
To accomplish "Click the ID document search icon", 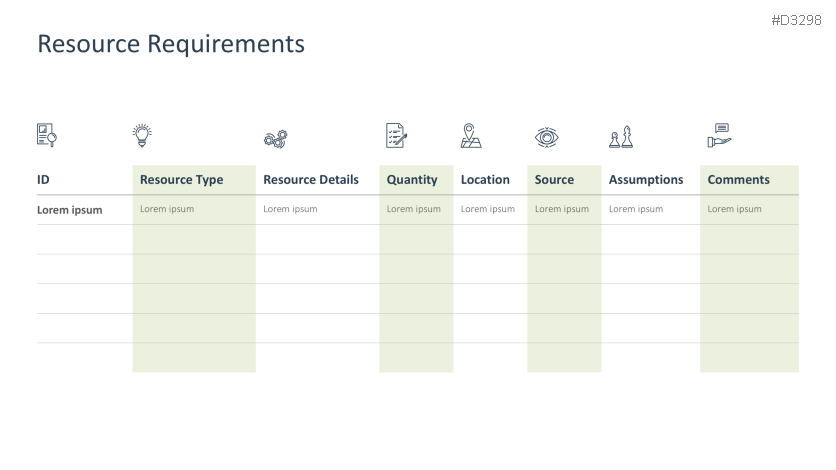I will [47, 135].
